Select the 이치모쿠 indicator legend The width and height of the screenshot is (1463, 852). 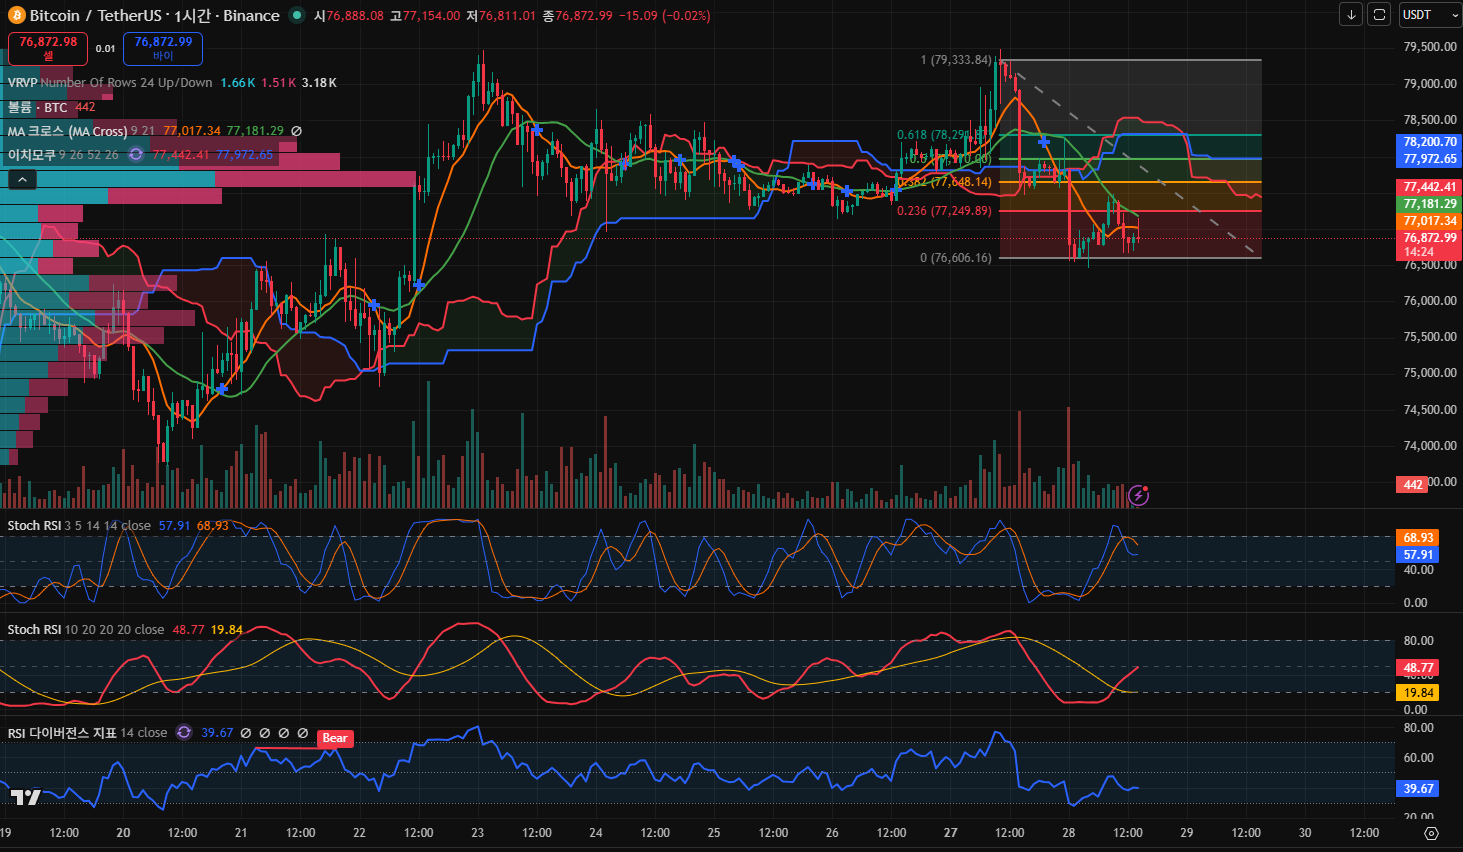(x=32, y=155)
